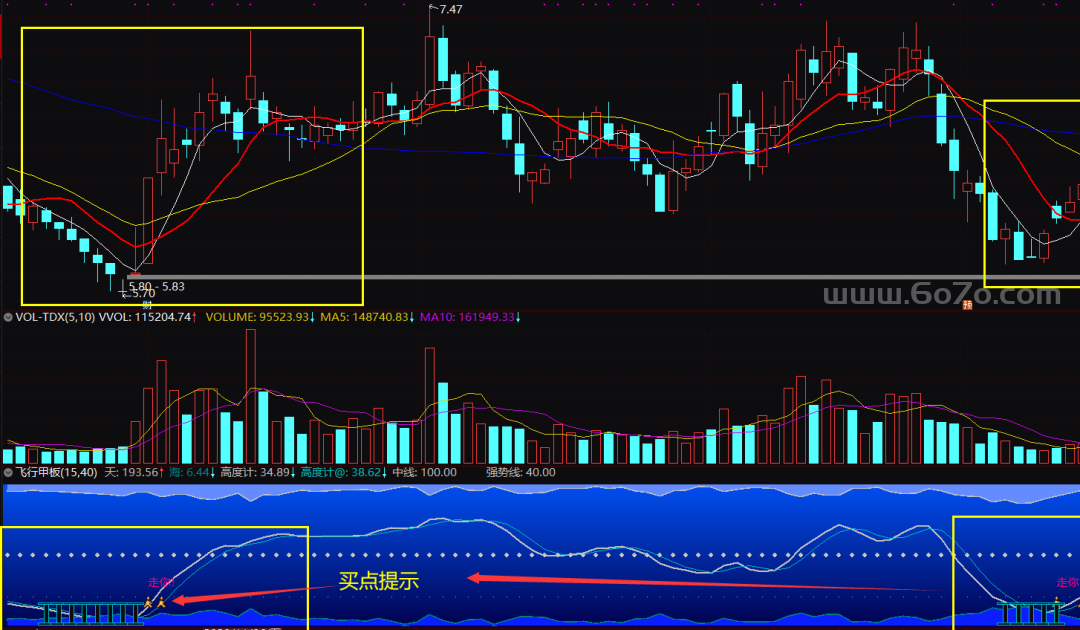Click the gray horizontal support line at 5.80
Image resolution: width=1080 pixels, height=630 pixels.
point(600,276)
